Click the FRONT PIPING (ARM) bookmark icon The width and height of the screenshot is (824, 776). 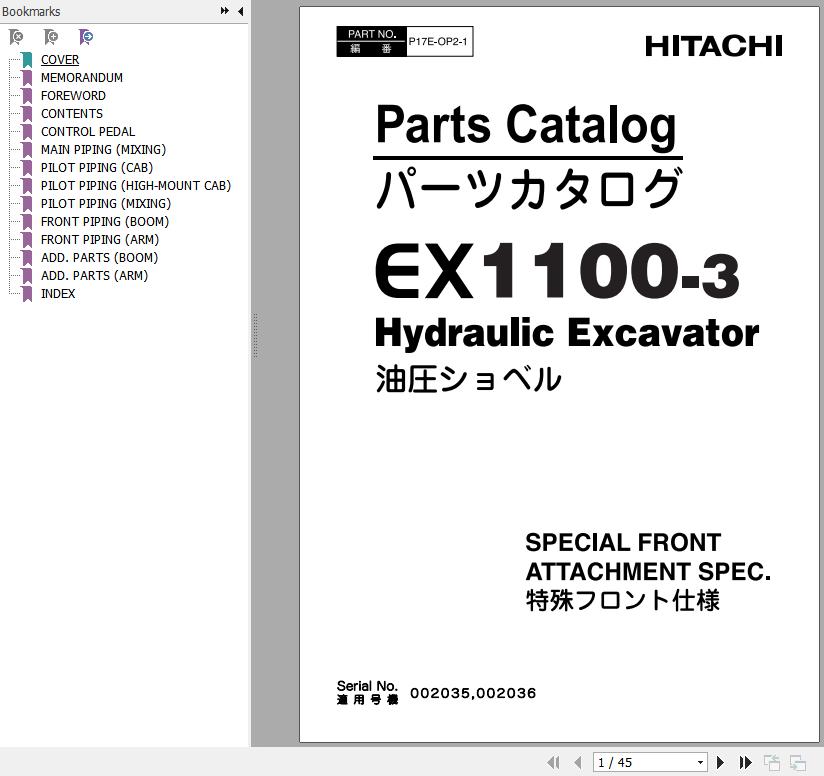pyautogui.click(x=27, y=240)
